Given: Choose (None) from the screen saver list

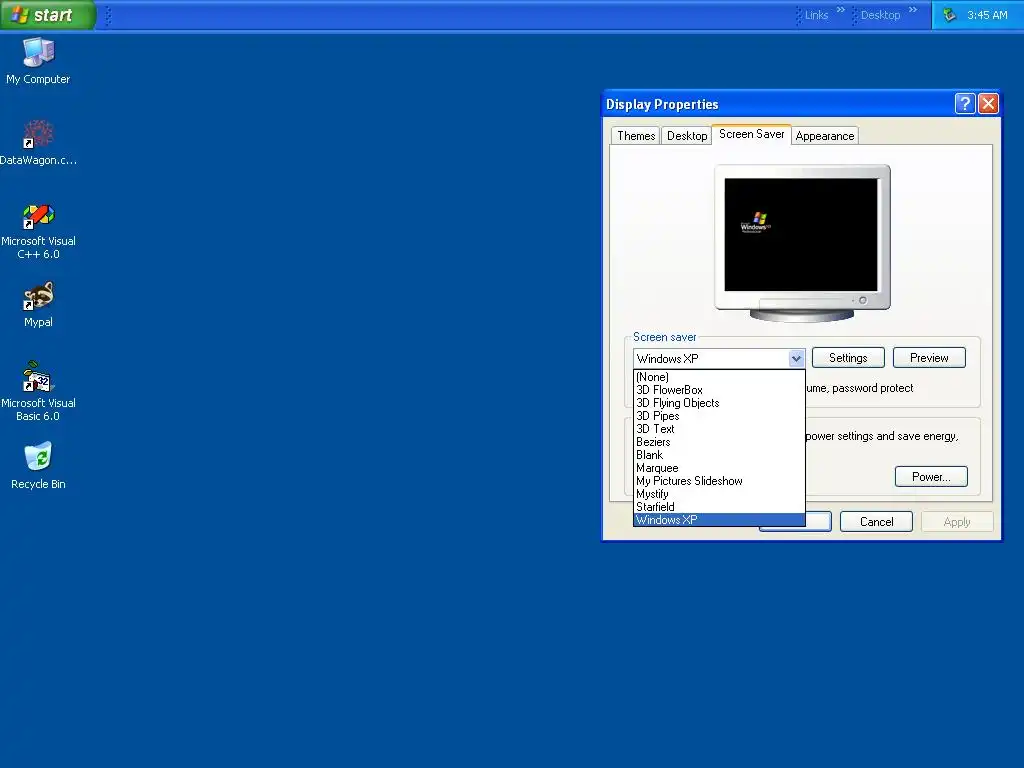Looking at the screenshot, I should (x=719, y=377).
